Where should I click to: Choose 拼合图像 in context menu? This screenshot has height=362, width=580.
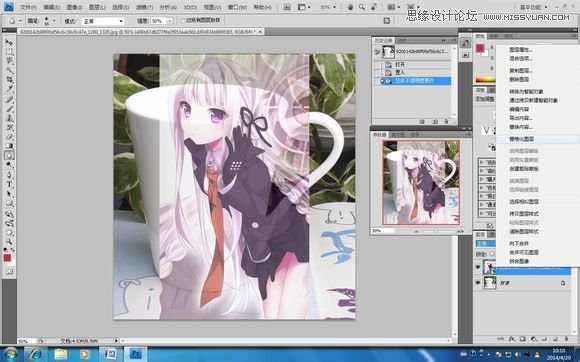[x=519, y=261]
